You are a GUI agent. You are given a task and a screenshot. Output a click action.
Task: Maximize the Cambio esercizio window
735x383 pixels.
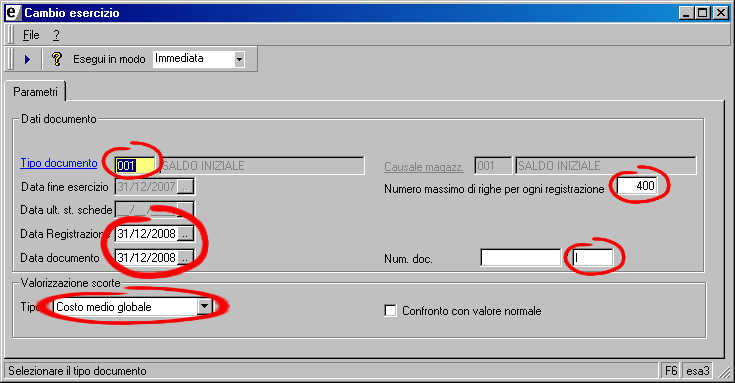pyautogui.click(x=703, y=13)
